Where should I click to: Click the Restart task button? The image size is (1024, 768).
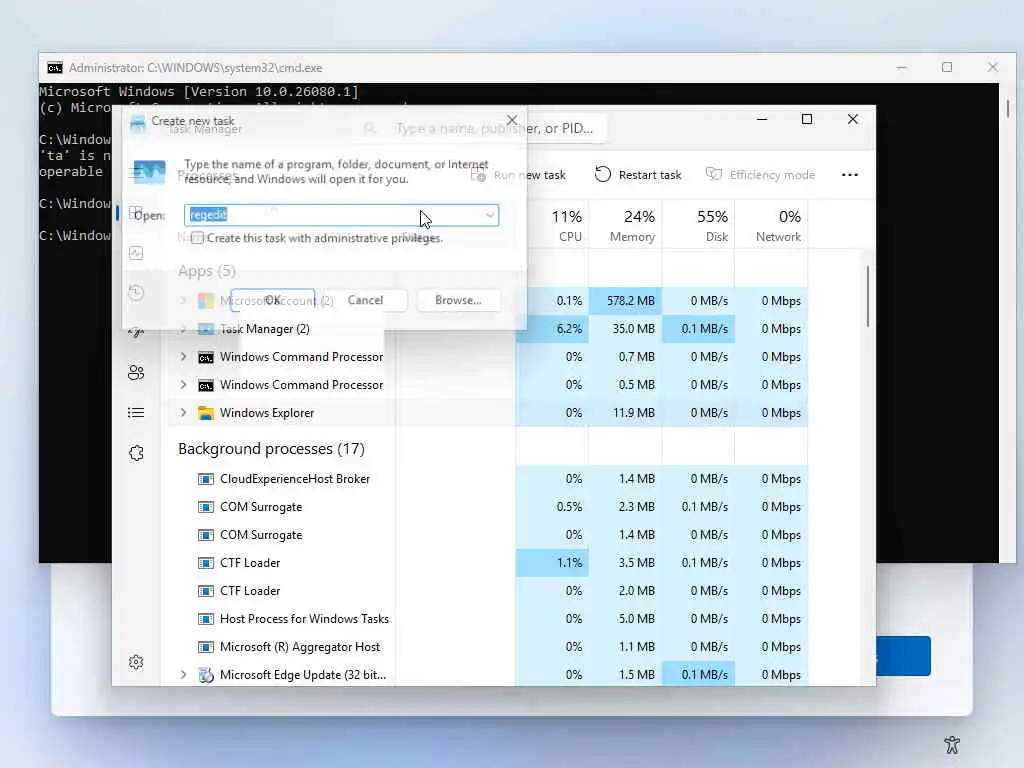click(638, 174)
